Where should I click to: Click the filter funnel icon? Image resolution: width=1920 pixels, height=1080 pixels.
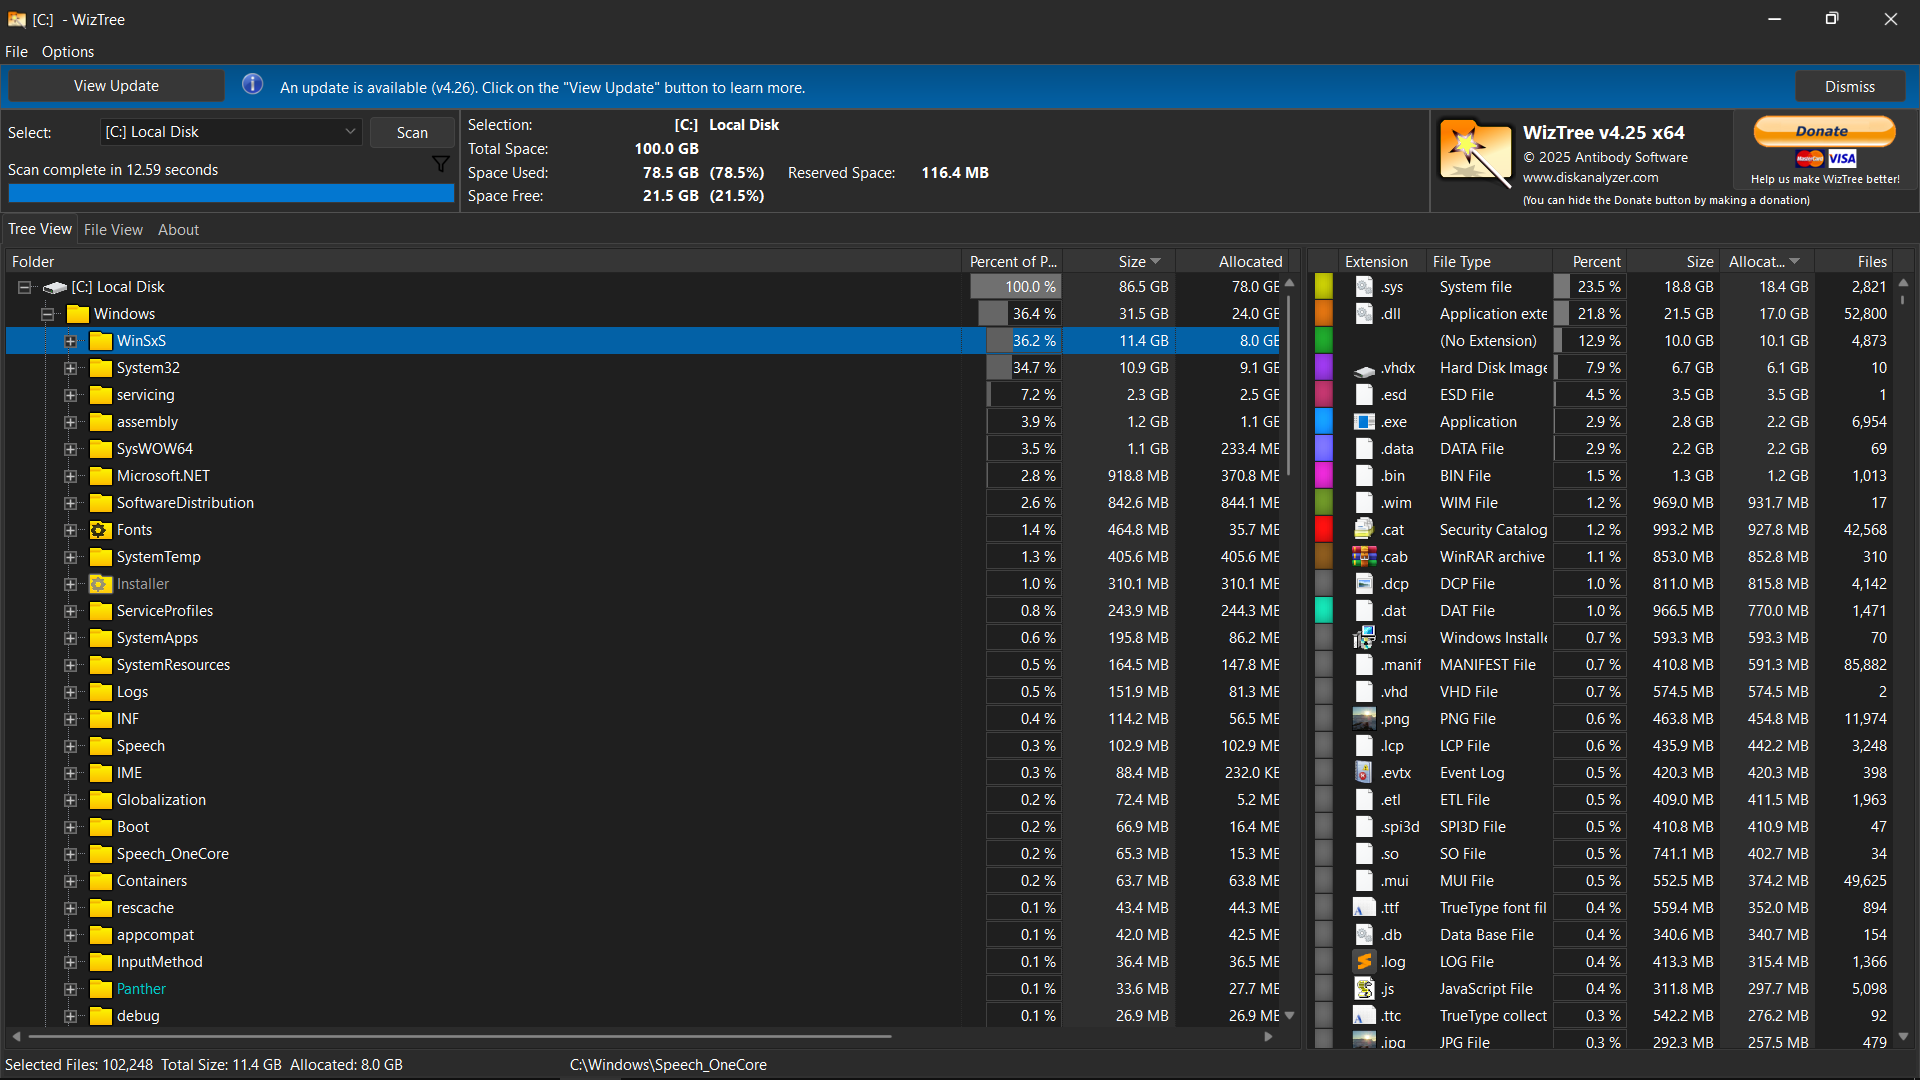click(x=440, y=164)
